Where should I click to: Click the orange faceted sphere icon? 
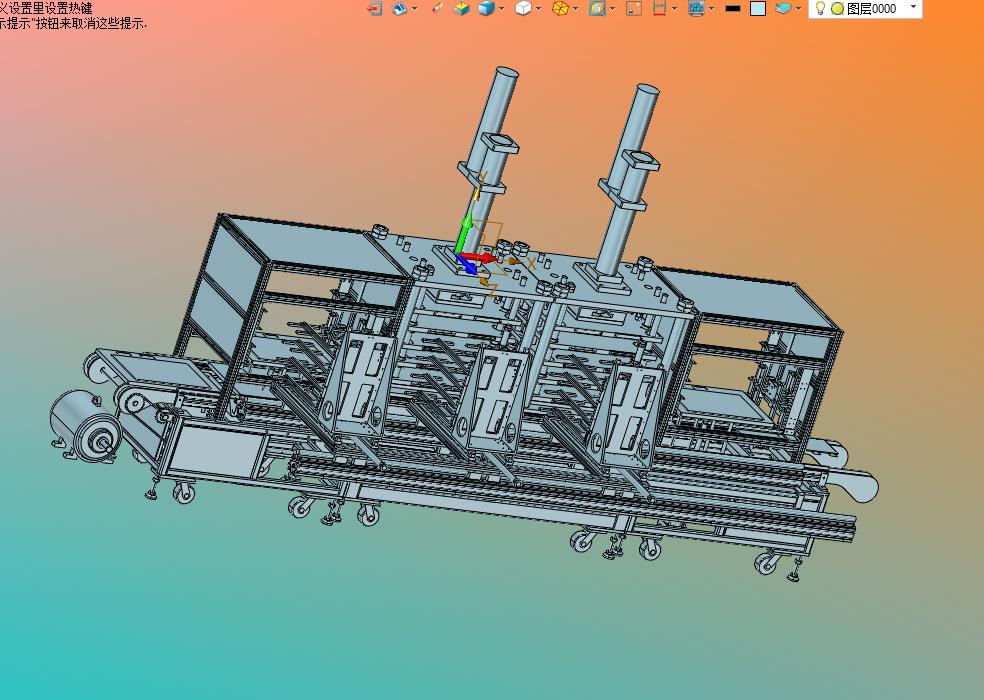pyautogui.click(x=560, y=8)
